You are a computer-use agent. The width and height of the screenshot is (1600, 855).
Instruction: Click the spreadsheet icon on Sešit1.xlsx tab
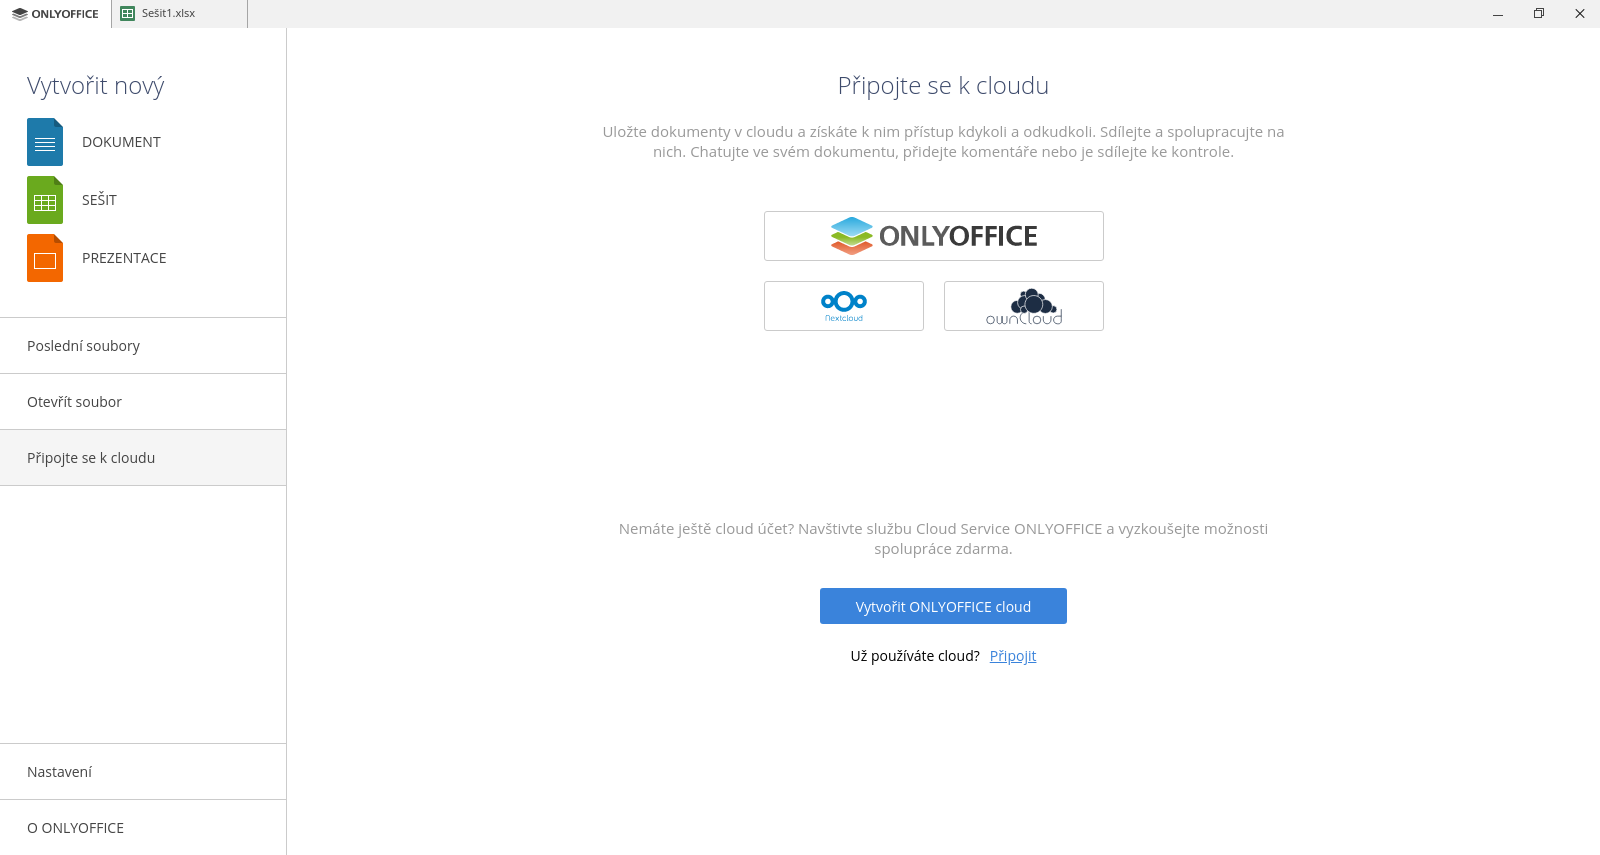click(127, 14)
